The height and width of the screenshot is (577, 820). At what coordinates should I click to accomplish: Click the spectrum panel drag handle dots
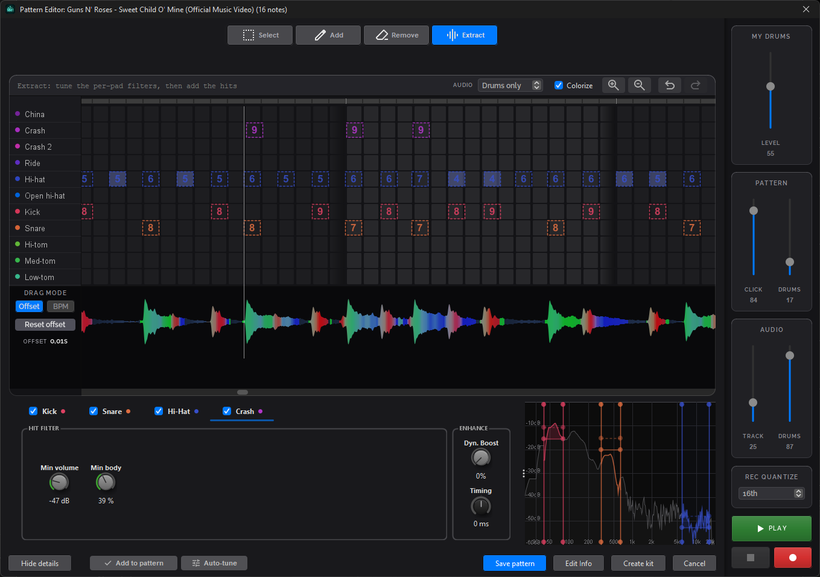pyautogui.click(x=523, y=473)
